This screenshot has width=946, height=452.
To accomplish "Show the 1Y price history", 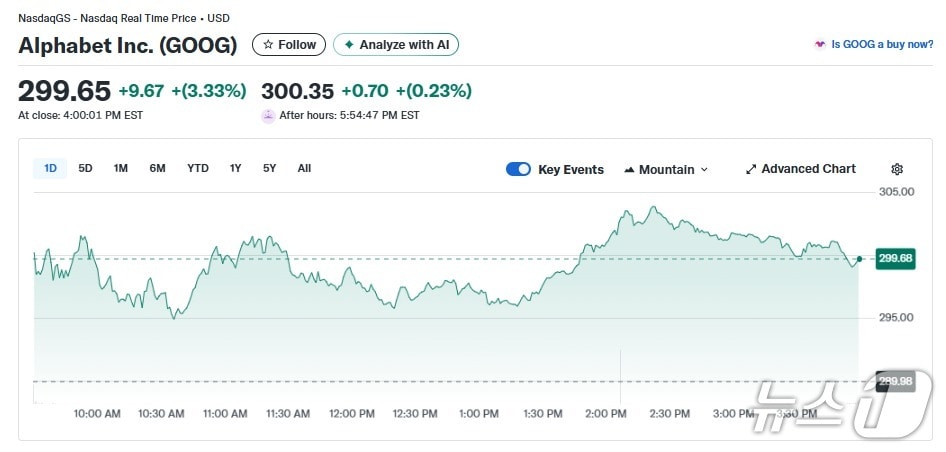I will (235, 168).
